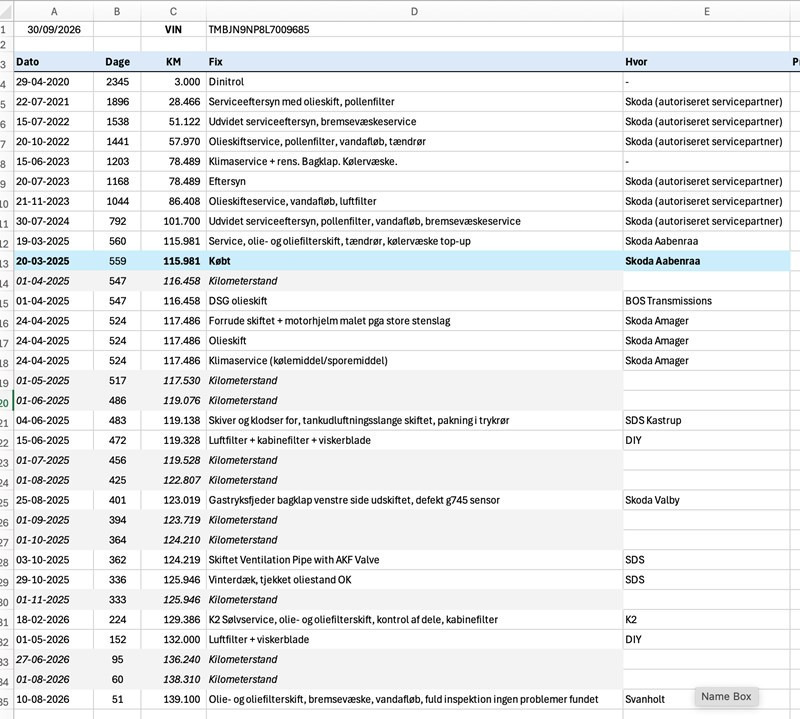Click "DIY" in the 15-06-2025 row
Image resolution: width=800 pixels, height=719 pixels.
(707, 440)
